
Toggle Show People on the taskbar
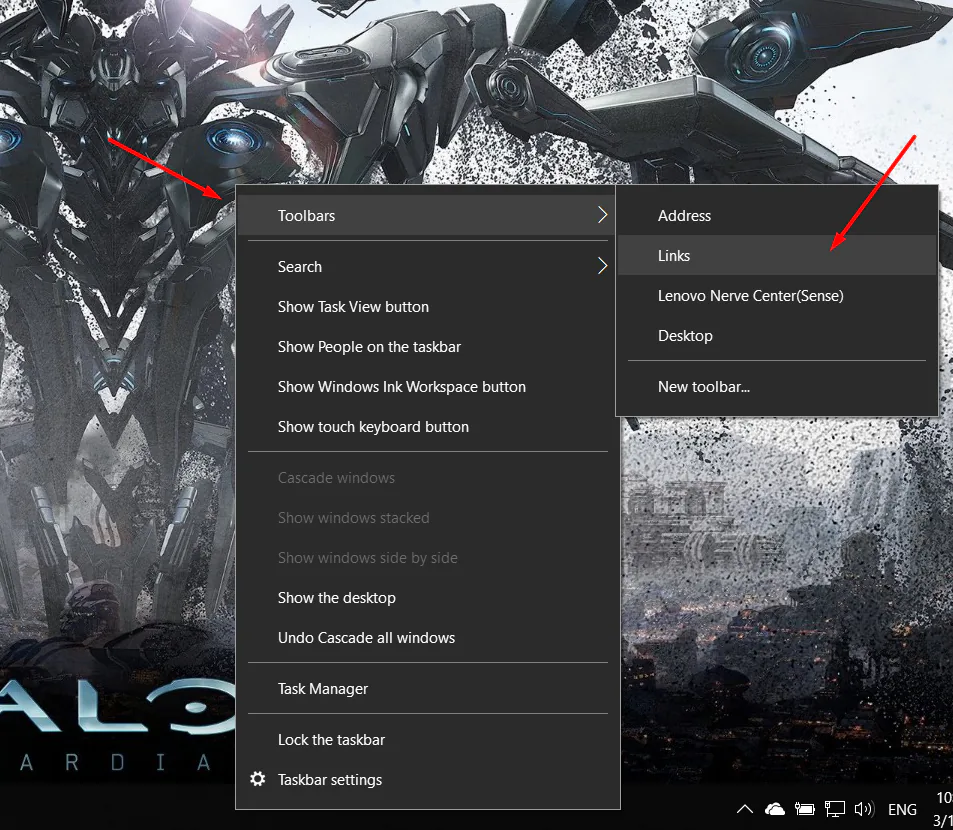coord(427,346)
